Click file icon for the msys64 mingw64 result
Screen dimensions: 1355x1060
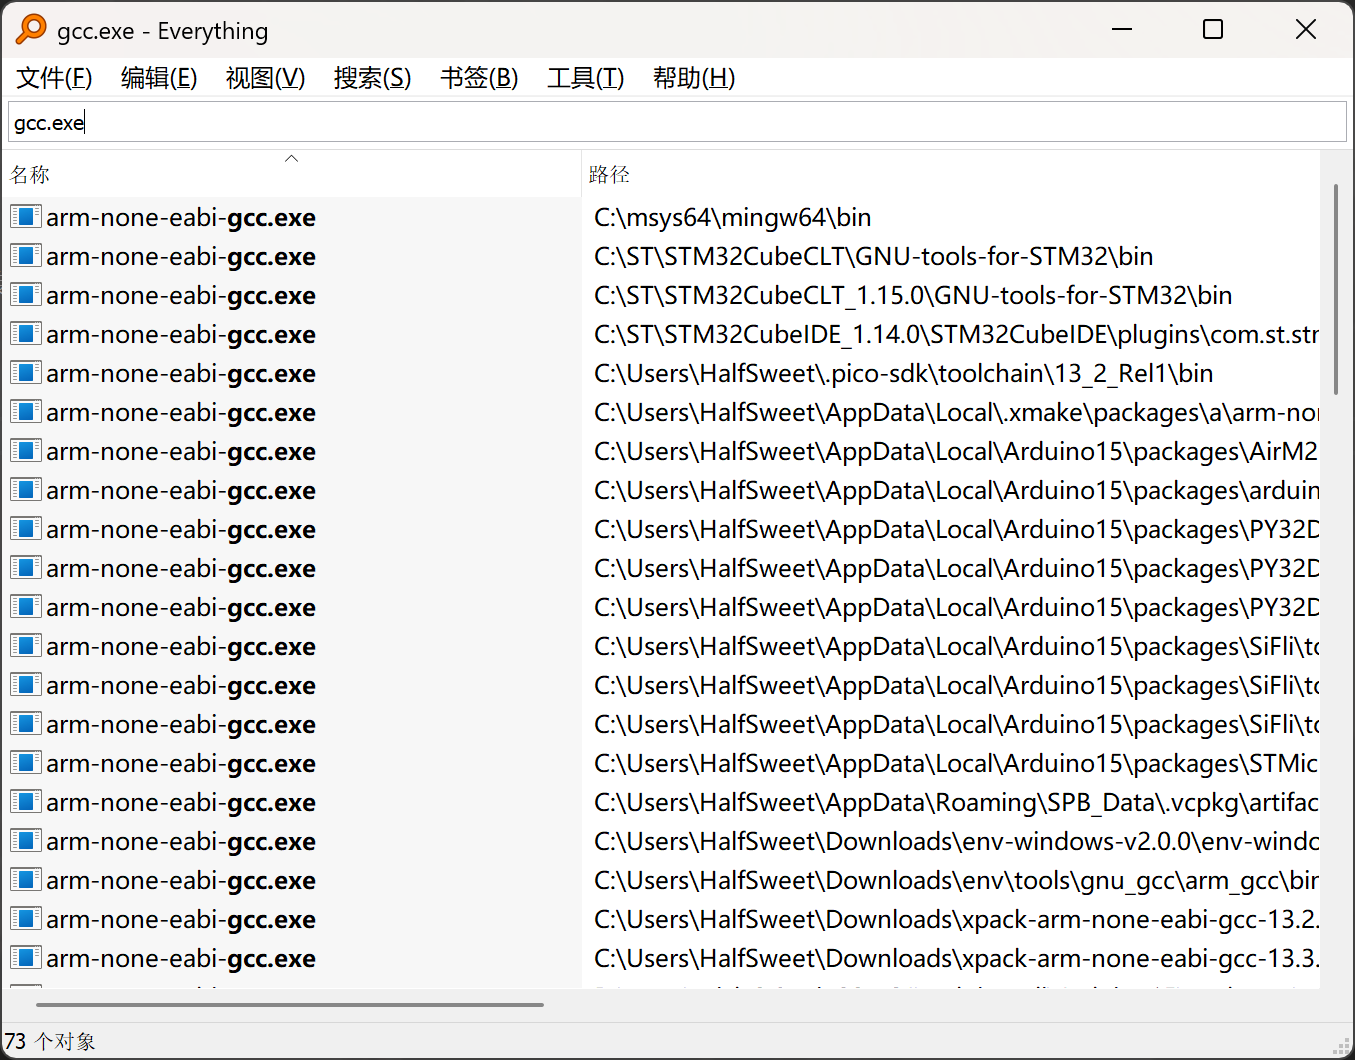coord(26,217)
